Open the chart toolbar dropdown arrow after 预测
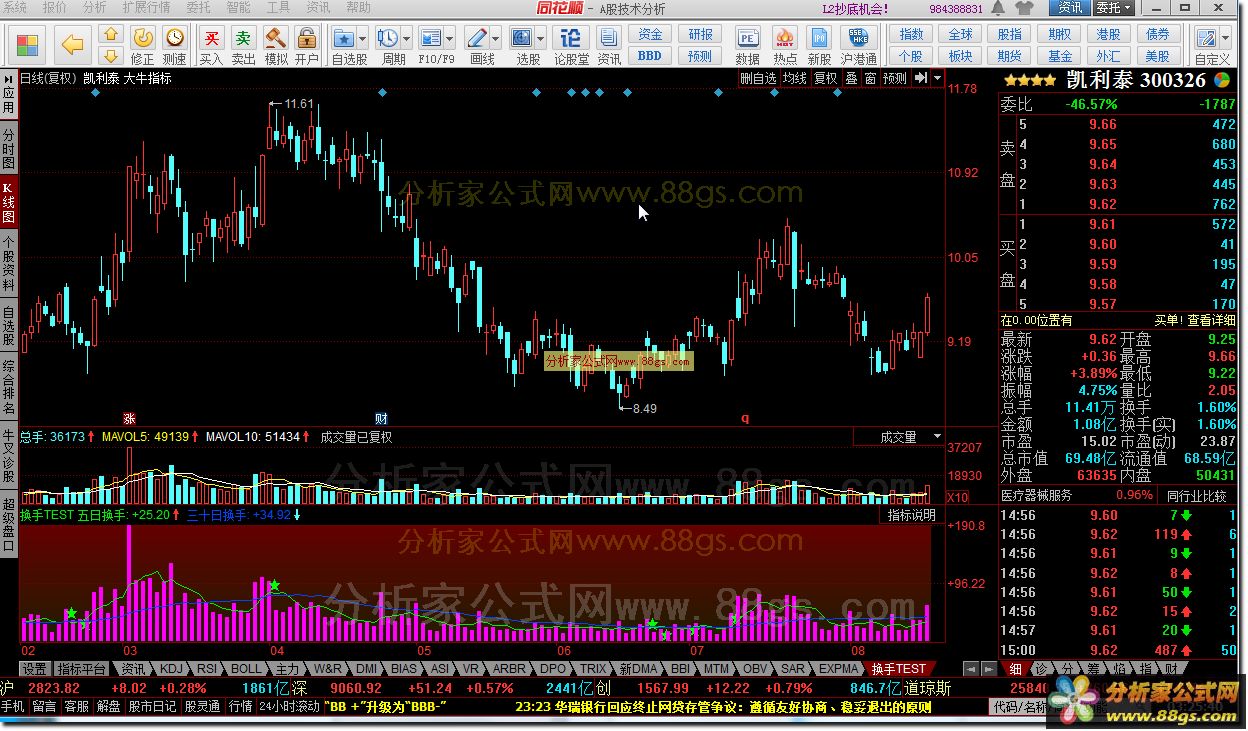 (939, 77)
